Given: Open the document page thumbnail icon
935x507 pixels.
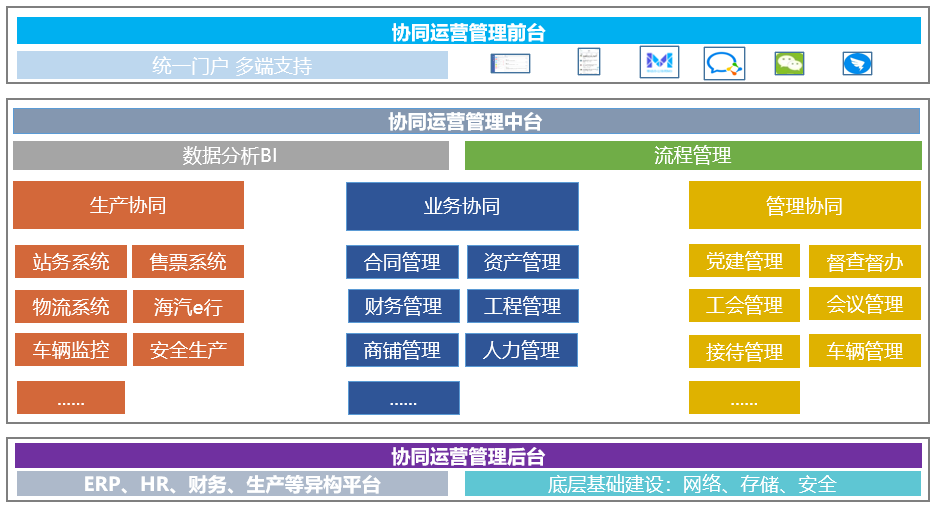Looking at the screenshot, I should 589,63.
